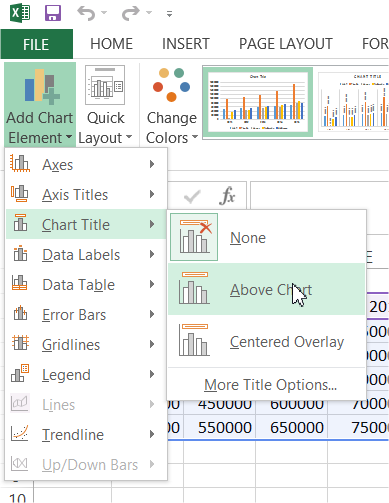The height and width of the screenshot is (503, 389).
Task: Open the Change Colors palette dropdown
Action: click(172, 104)
